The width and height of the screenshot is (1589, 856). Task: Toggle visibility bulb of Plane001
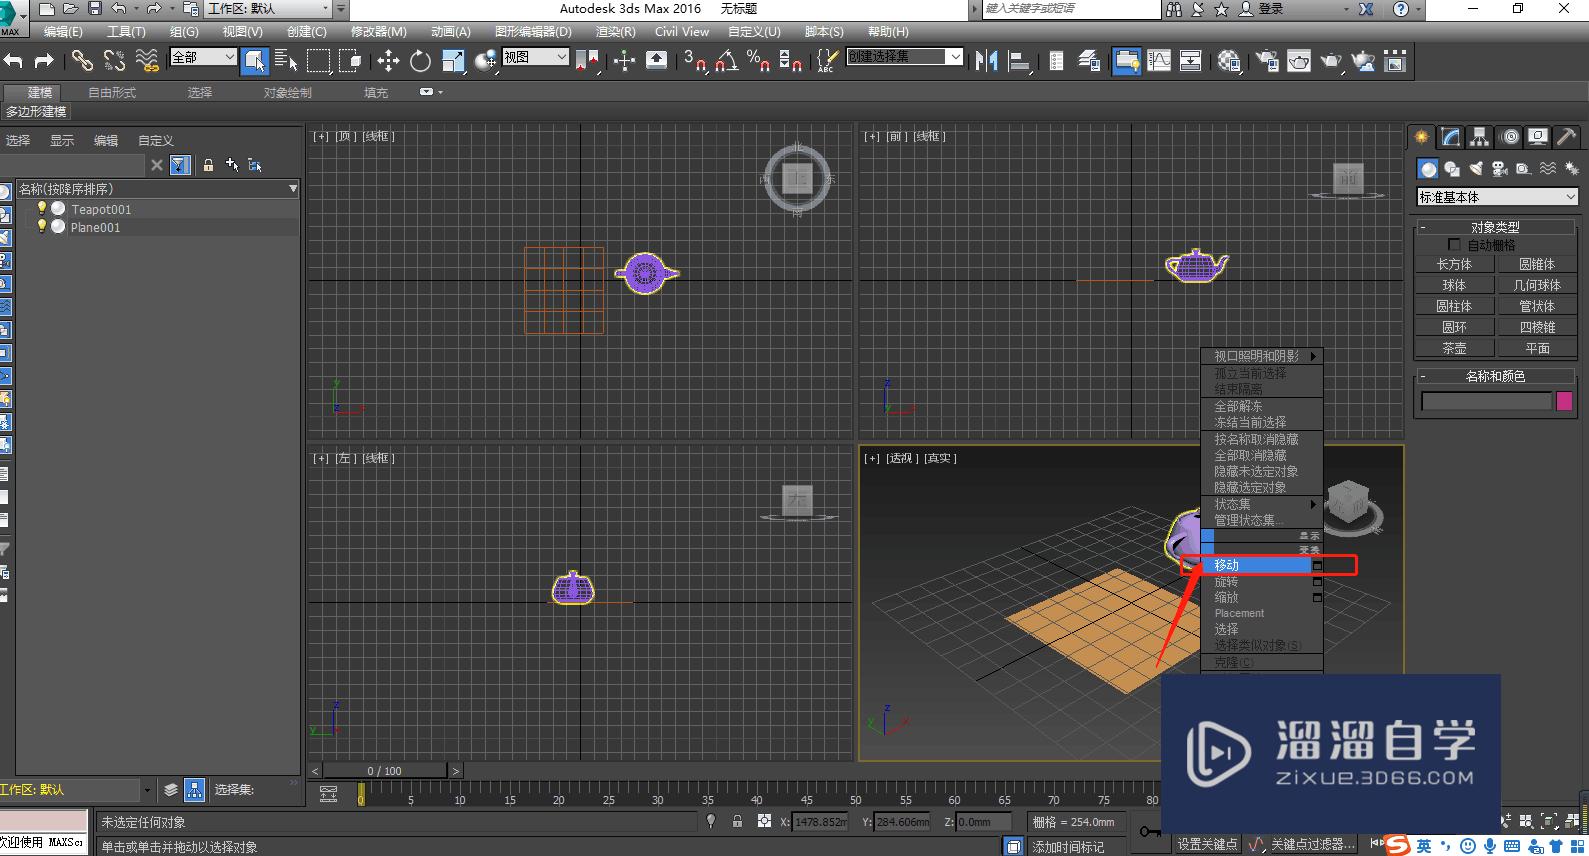point(42,226)
